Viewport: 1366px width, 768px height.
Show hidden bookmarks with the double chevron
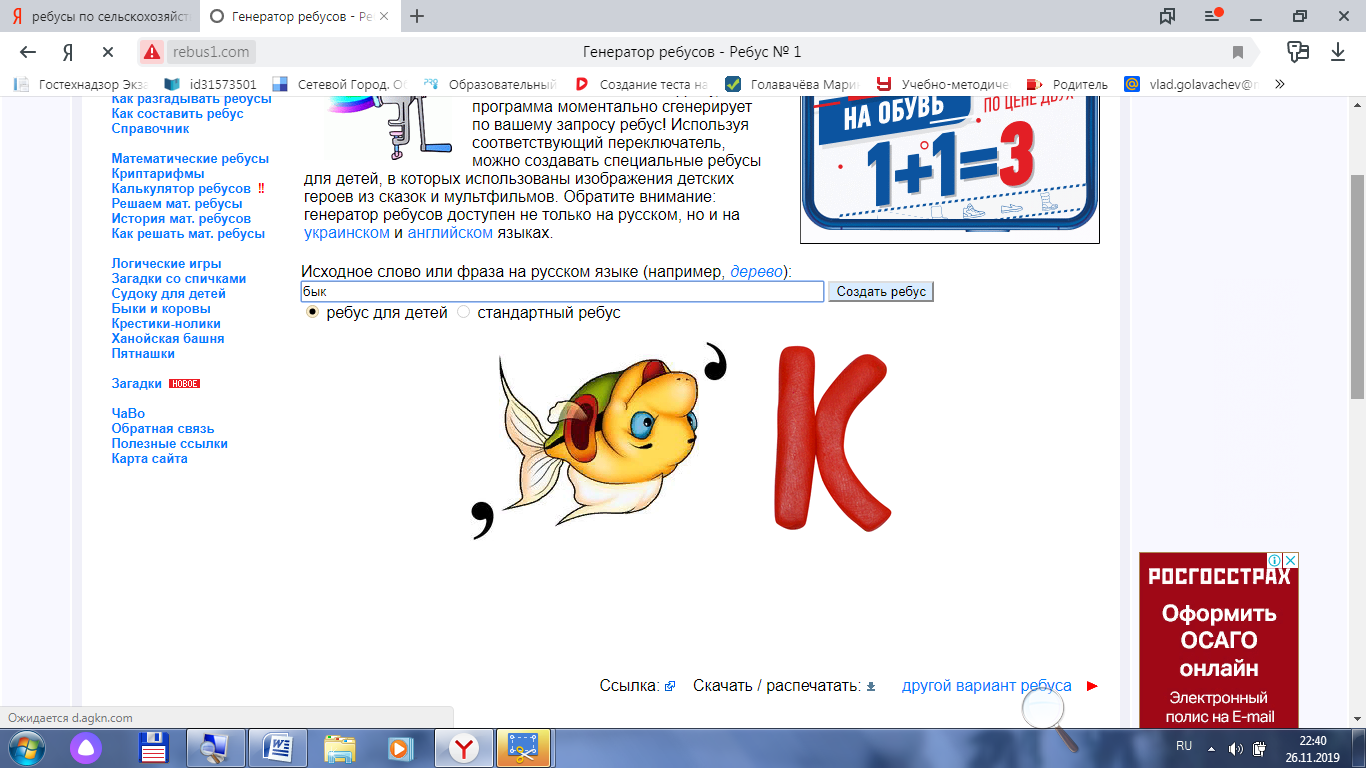click(1280, 84)
